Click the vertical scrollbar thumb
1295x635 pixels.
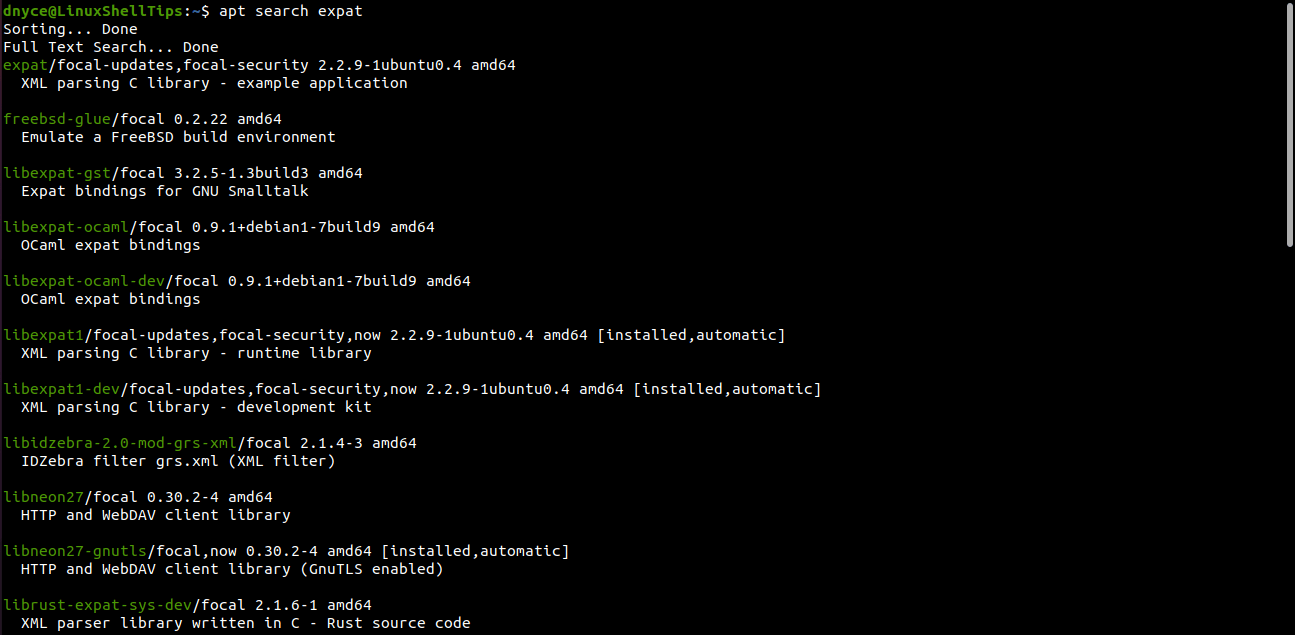click(1289, 125)
